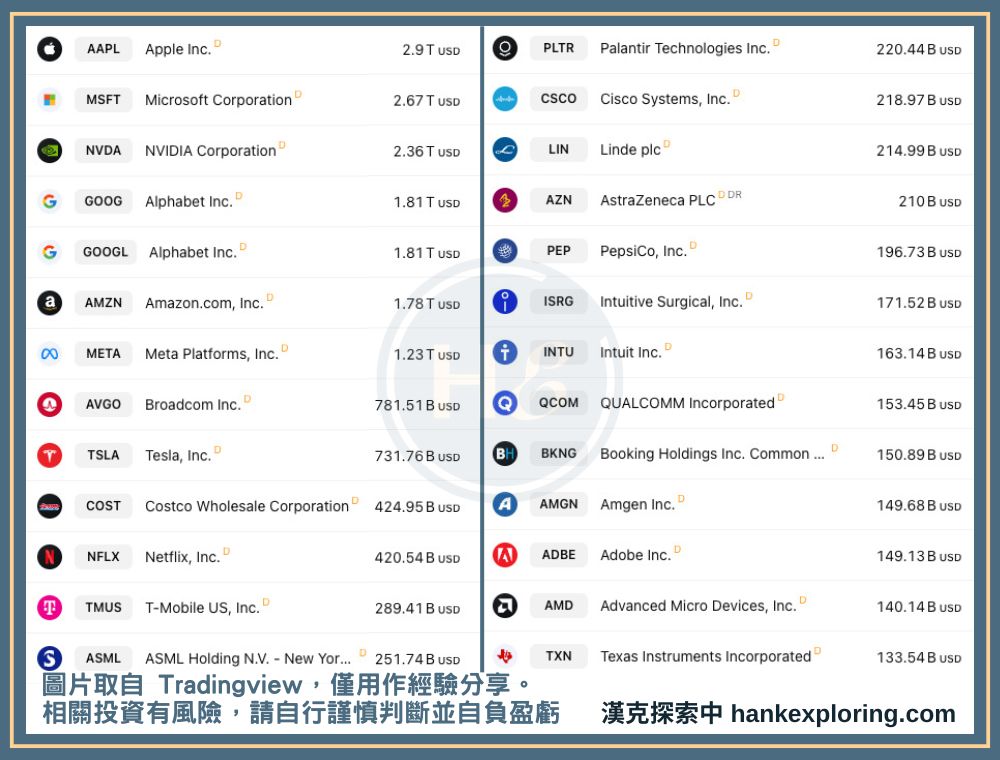
Task: Select the GOOGL ticker badge
Action: pos(105,252)
